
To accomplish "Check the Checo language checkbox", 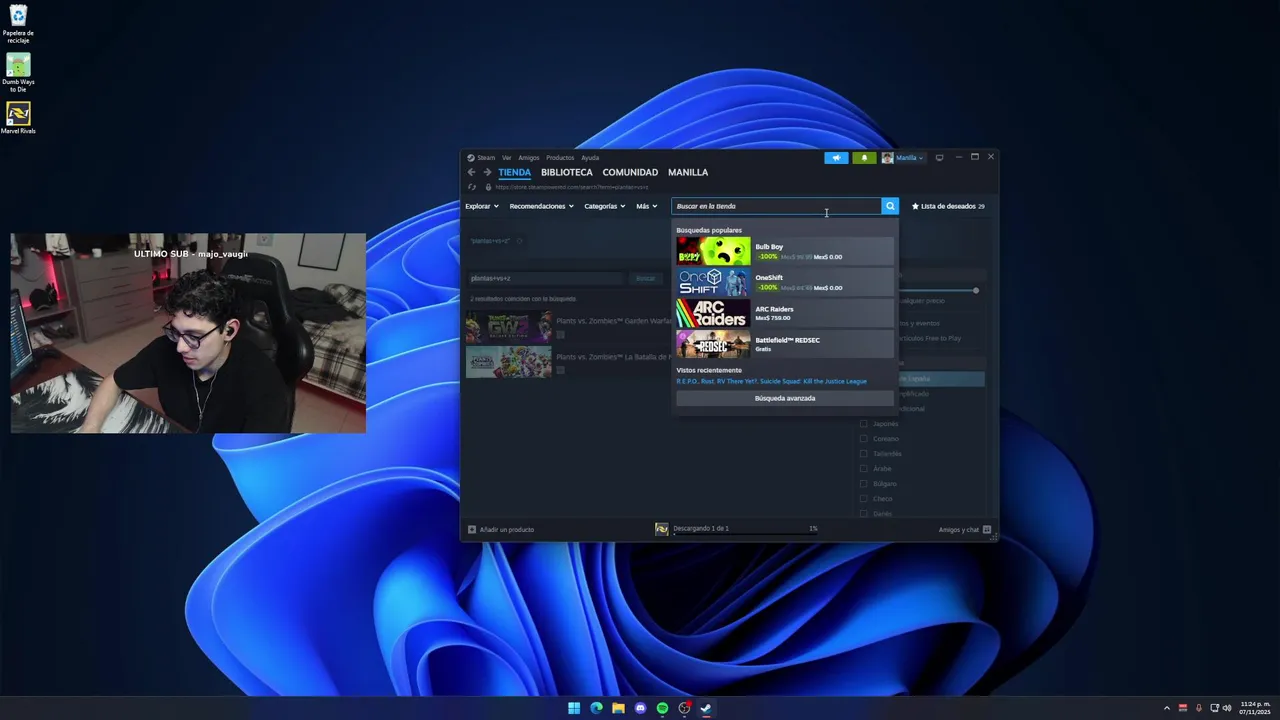I will click(x=864, y=498).
